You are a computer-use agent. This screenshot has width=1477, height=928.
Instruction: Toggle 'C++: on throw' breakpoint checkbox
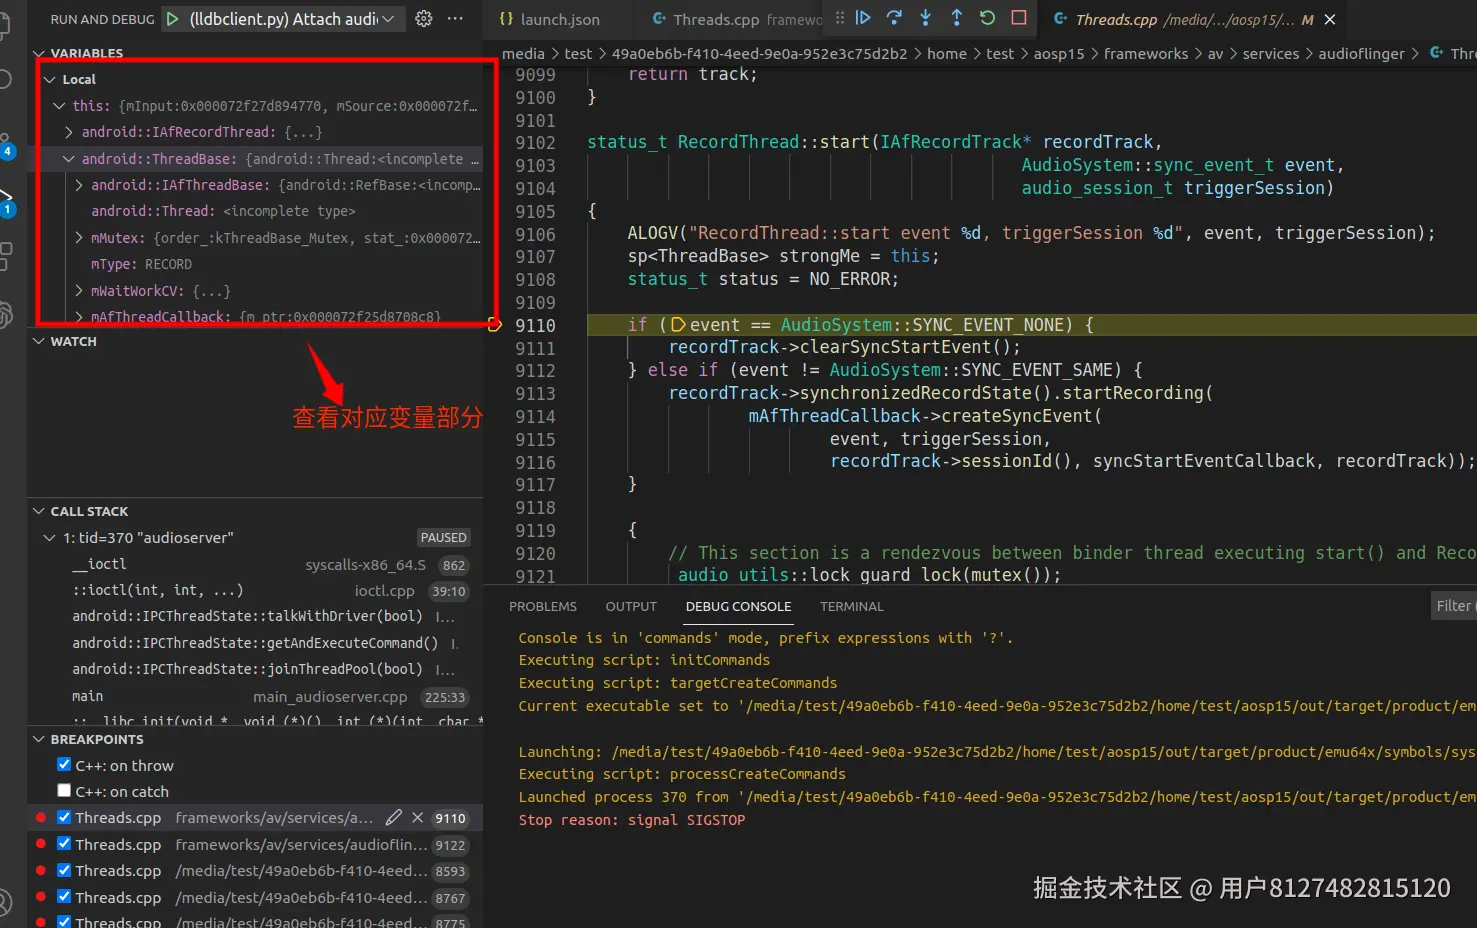click(64, 765)
